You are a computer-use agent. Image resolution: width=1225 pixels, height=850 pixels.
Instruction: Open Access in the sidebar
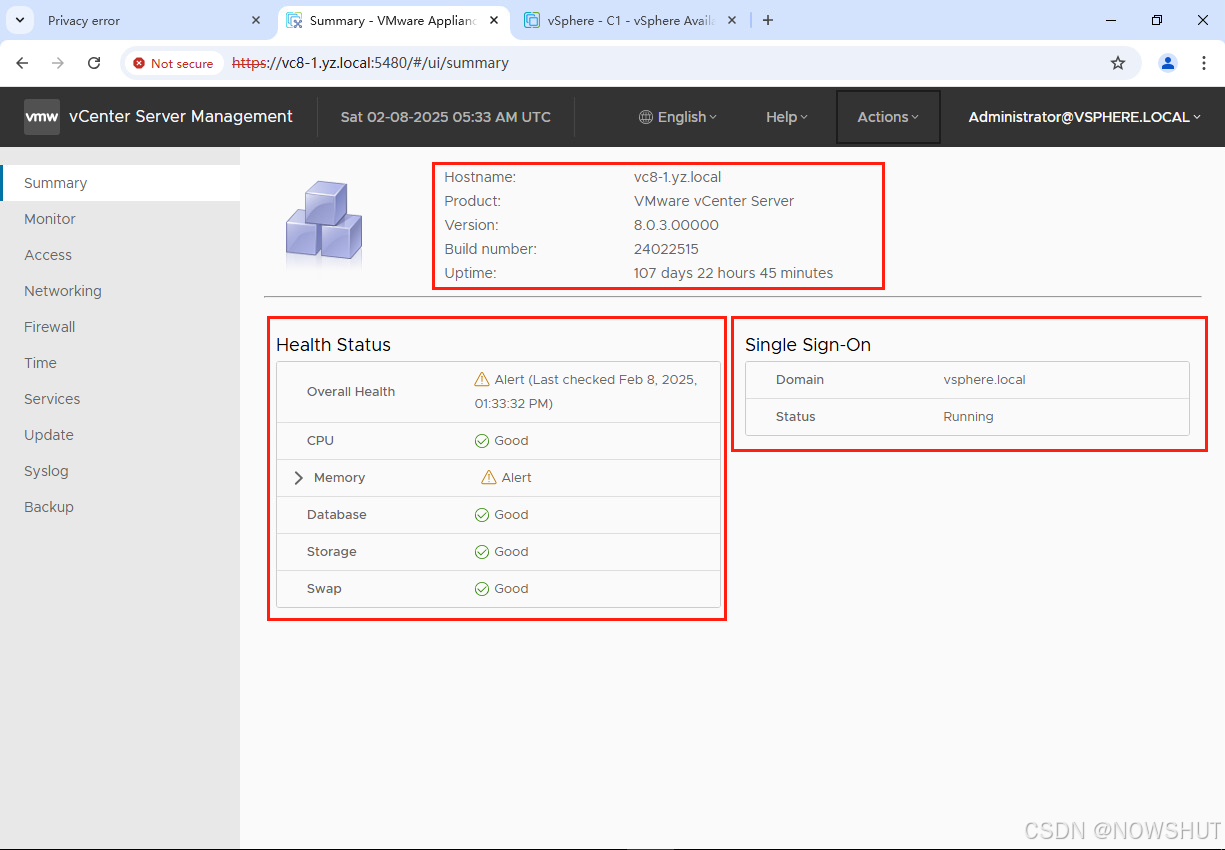click(120, 255)
